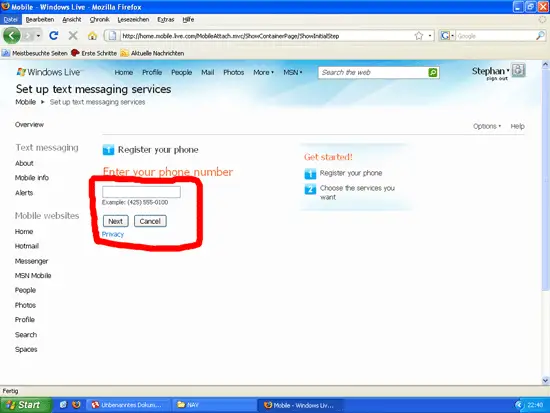Viewport: 550px width, 413px height.
Task: Open the Profile link in top navigation
Action: coord(152,72)
